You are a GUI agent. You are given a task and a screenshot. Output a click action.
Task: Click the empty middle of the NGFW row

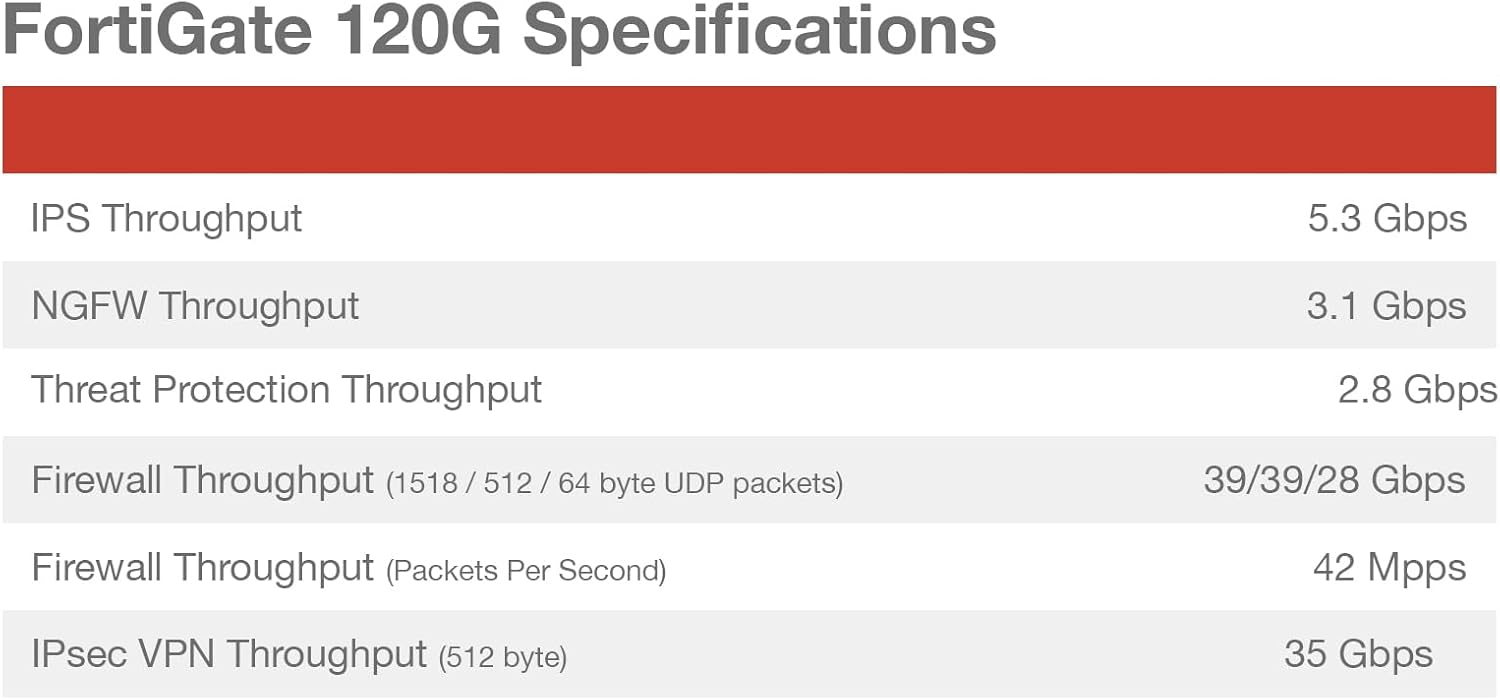[800, 306]
